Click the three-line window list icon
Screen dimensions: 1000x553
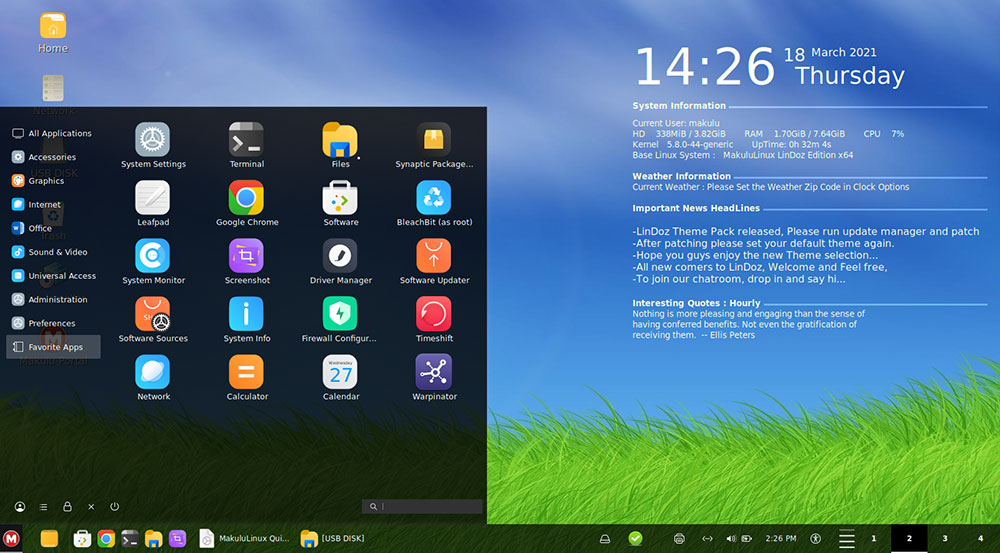click(846, 539)
